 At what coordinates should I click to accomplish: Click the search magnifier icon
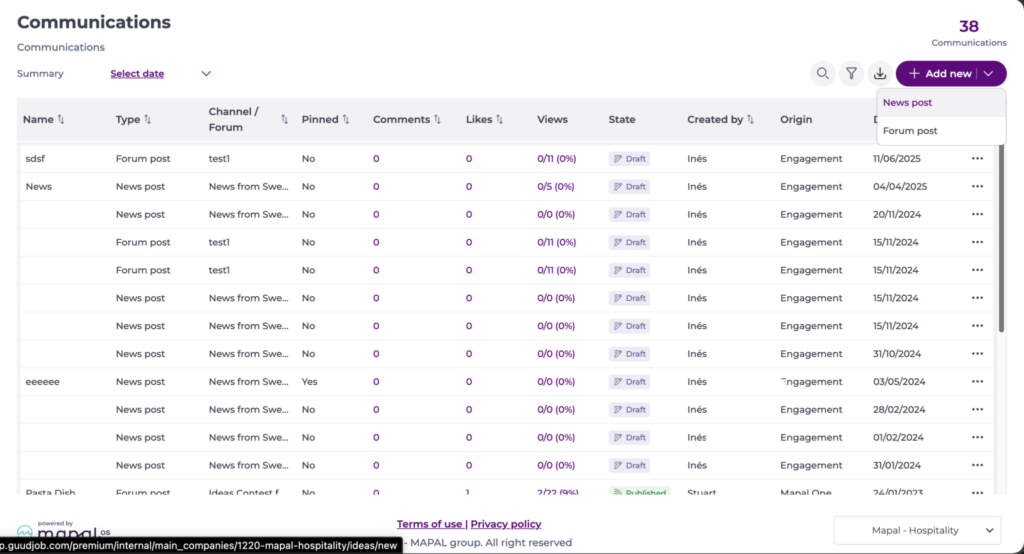coord(822,73)
